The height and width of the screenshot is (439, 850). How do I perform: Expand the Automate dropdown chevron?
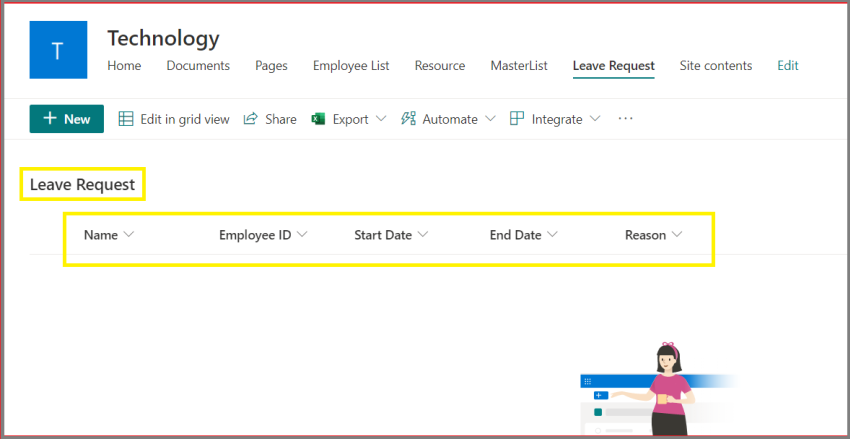click(x=490, y=119)
